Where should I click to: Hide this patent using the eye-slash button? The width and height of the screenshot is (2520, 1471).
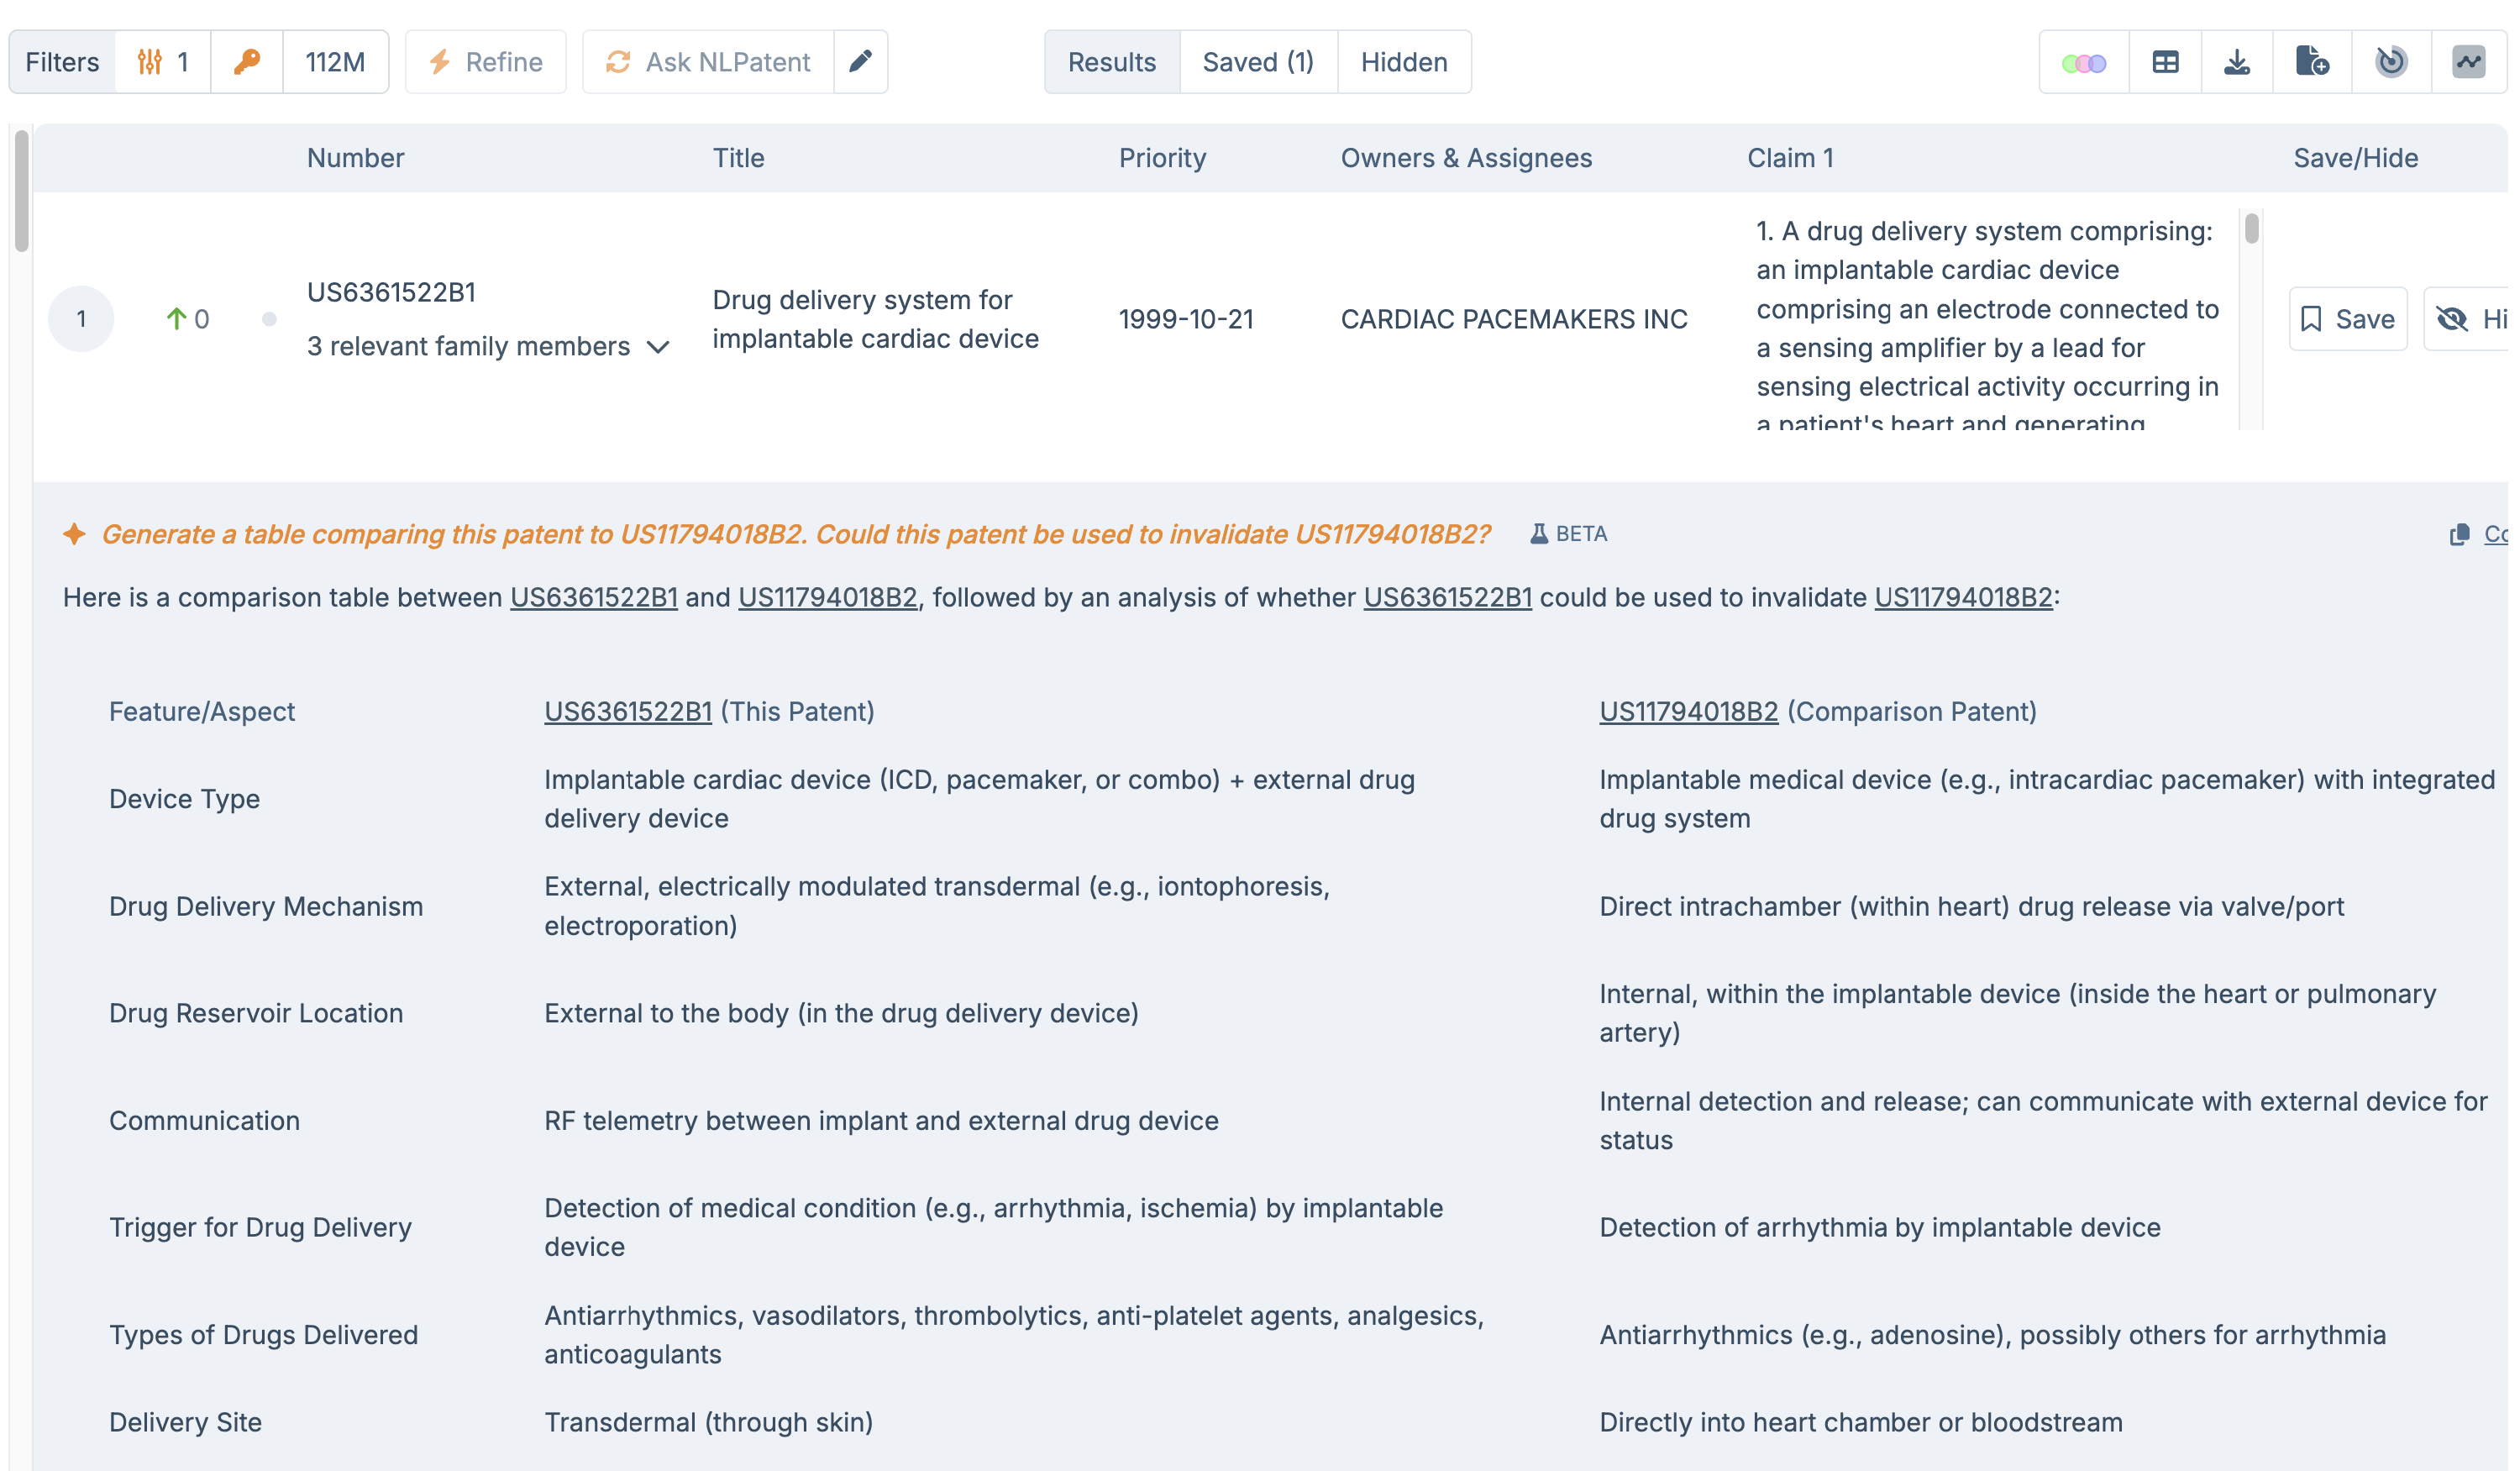[x=2466, y=319]
